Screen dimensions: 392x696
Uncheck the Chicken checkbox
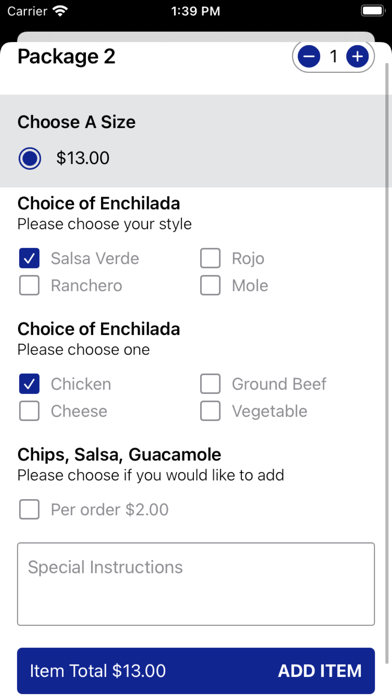29,384
